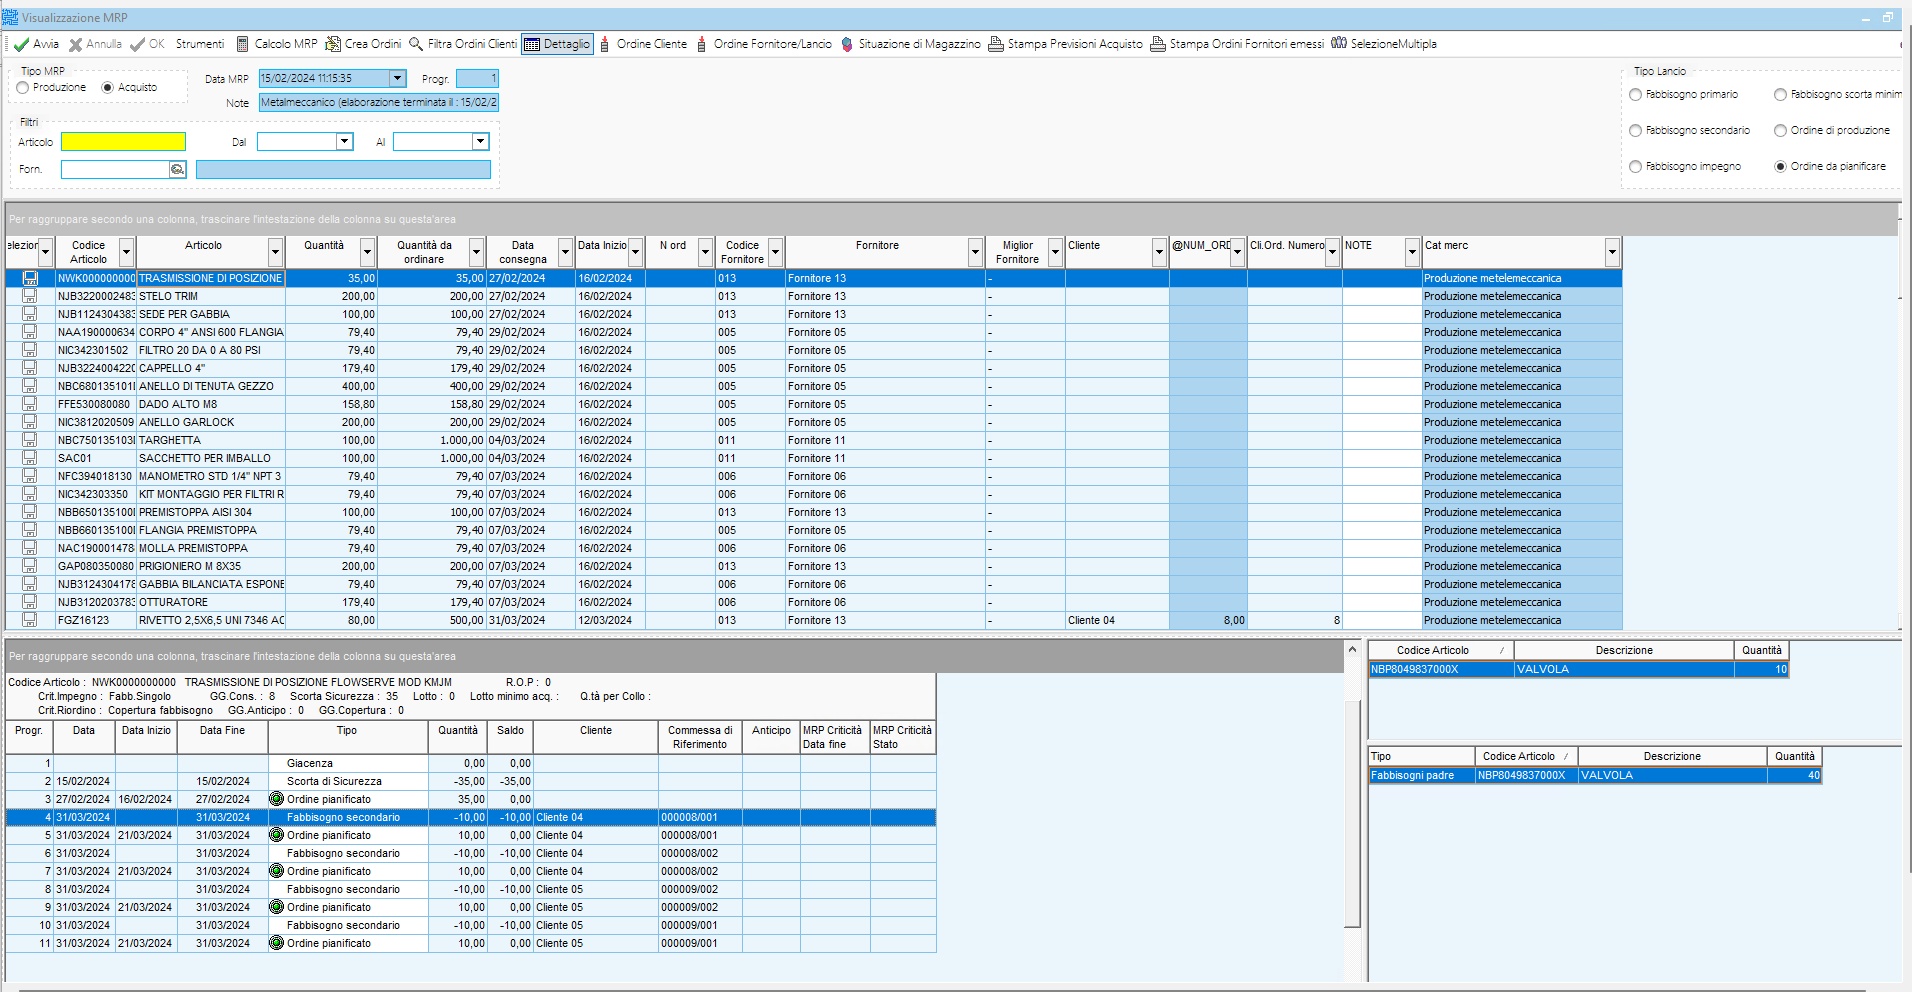1912x992 pixels.
Task: Open Filtra Ordini Clienti magnifier icon
Action: tap(416, 44)
